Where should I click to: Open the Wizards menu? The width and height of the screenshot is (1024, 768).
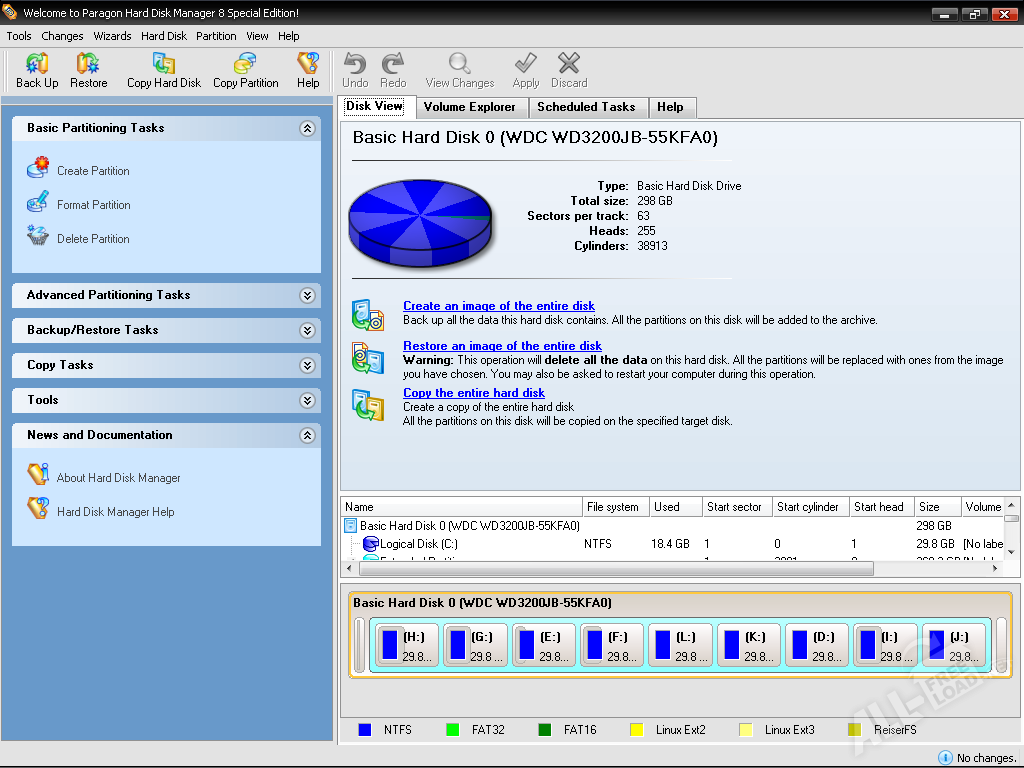coord(112,36)
